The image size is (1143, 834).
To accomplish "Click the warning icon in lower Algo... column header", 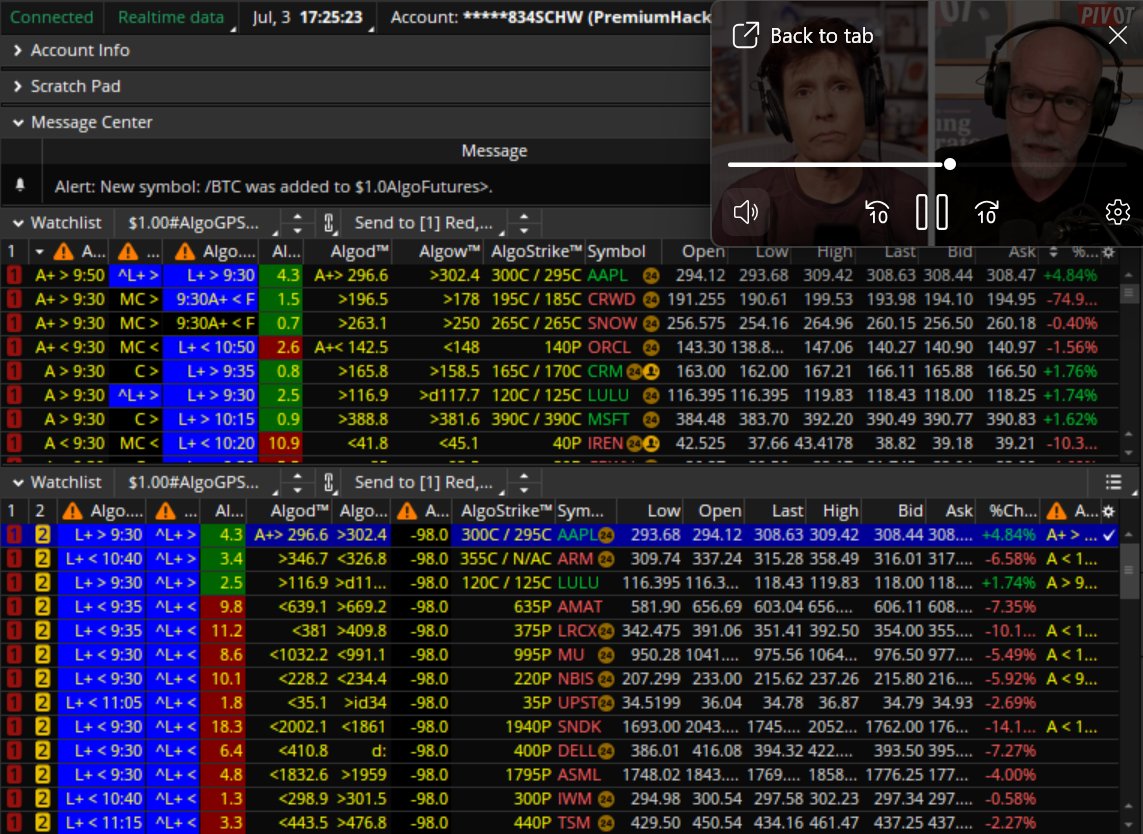I will tap(73, 511).
